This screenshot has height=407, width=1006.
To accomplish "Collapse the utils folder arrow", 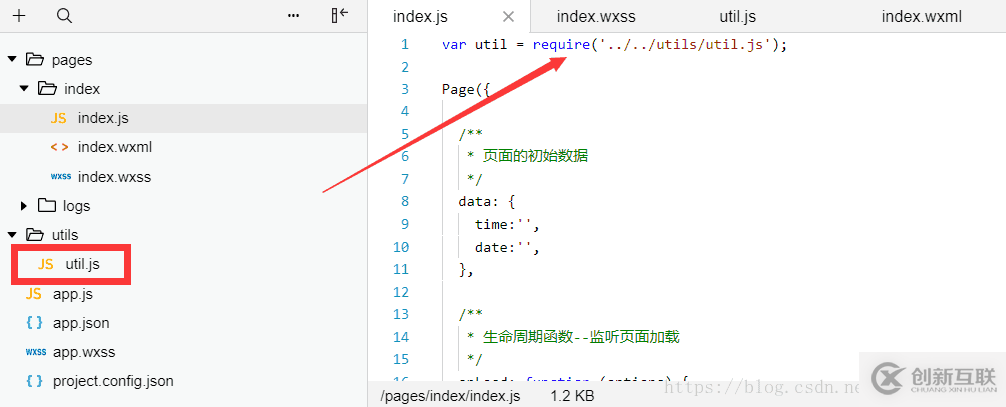I will tap(11, 235).
